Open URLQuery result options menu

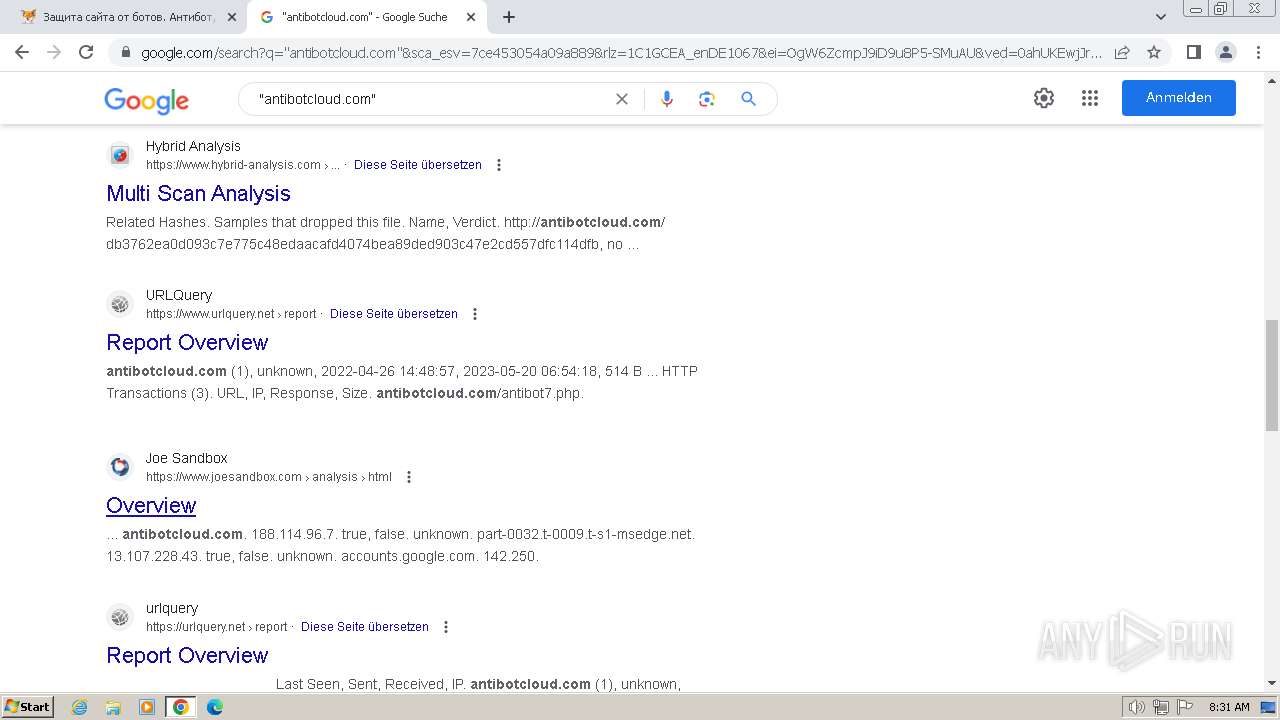(x=475, y=314)
